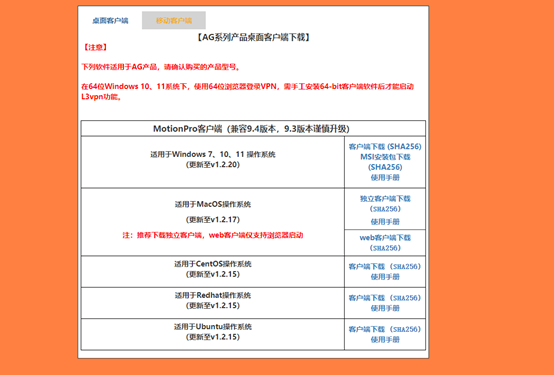554x375 pixels.
Task: Open the SHA256 link beside Windows 客户端下载
Action: pos(405,146)
